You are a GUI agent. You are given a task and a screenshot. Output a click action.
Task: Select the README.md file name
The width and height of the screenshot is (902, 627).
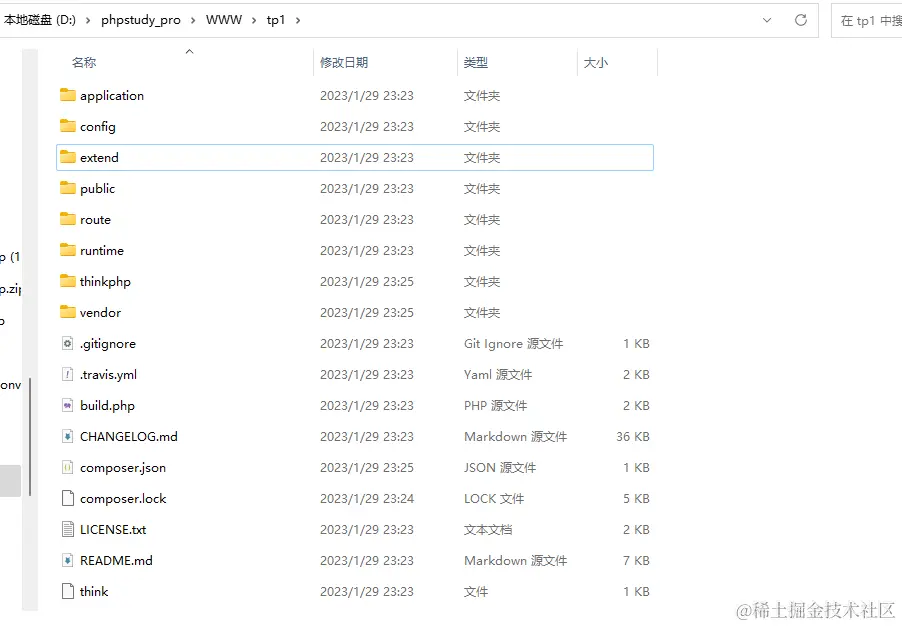click(116, 561)
